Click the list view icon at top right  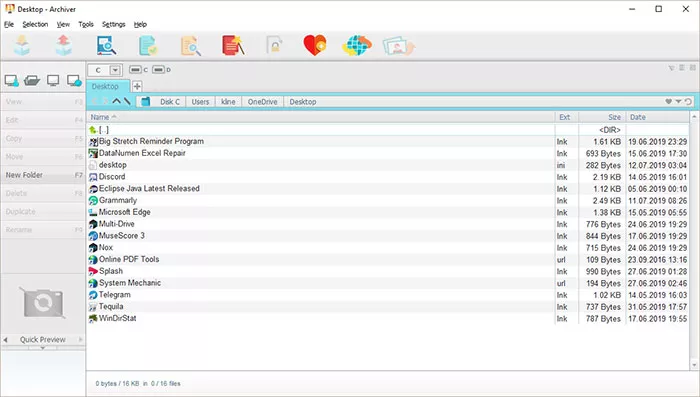[x=682, y=68]
